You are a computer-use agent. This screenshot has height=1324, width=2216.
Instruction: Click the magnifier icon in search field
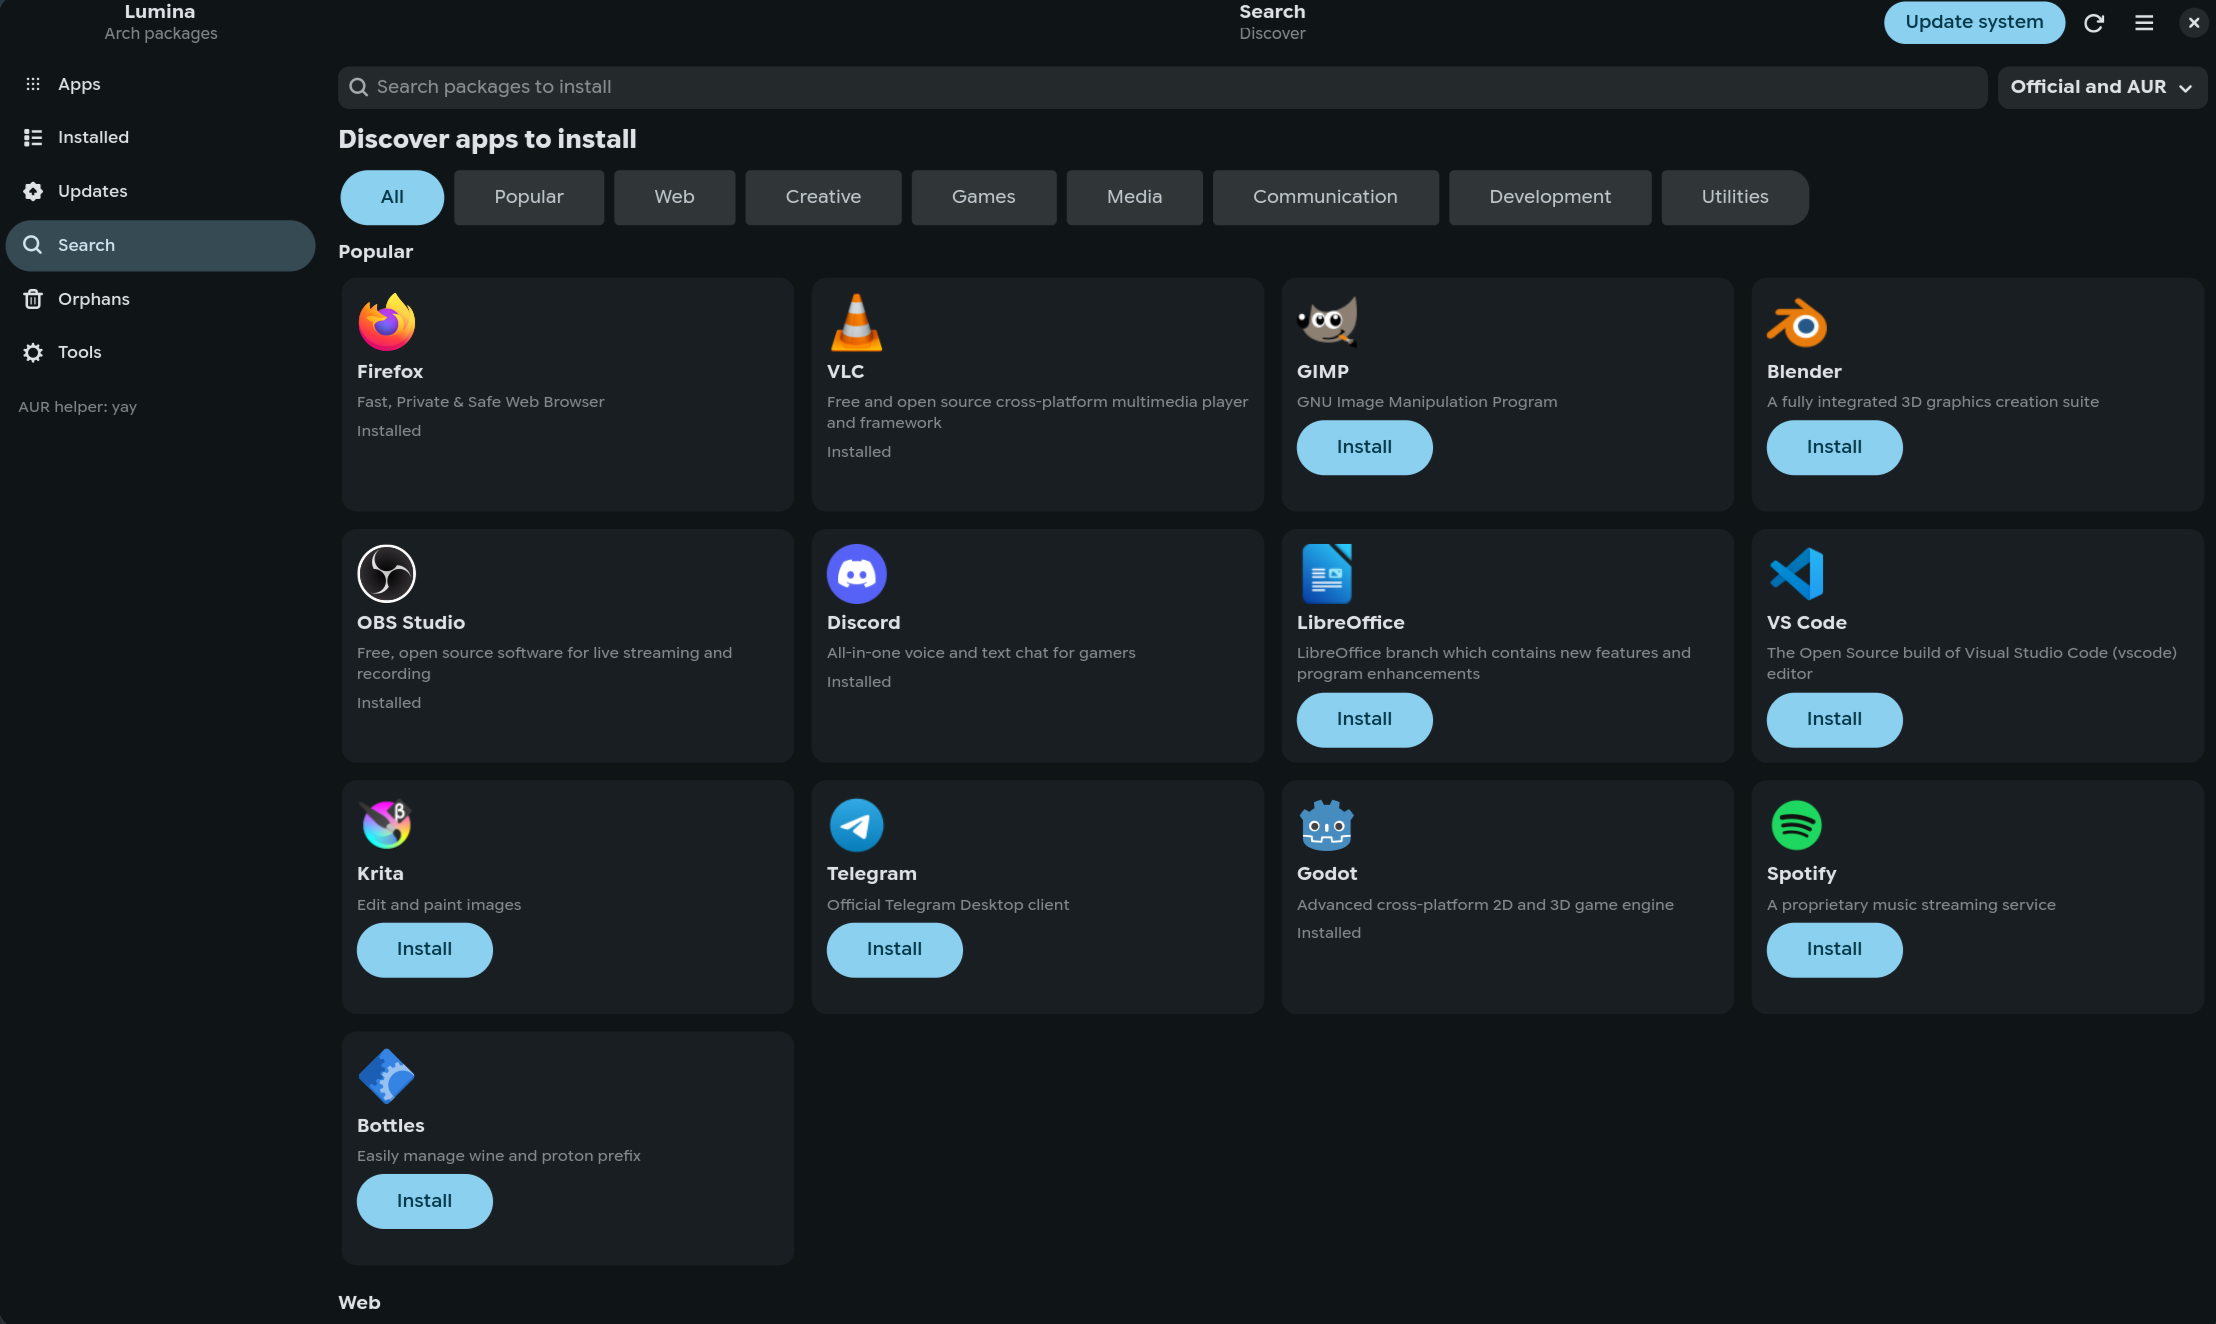358,87
